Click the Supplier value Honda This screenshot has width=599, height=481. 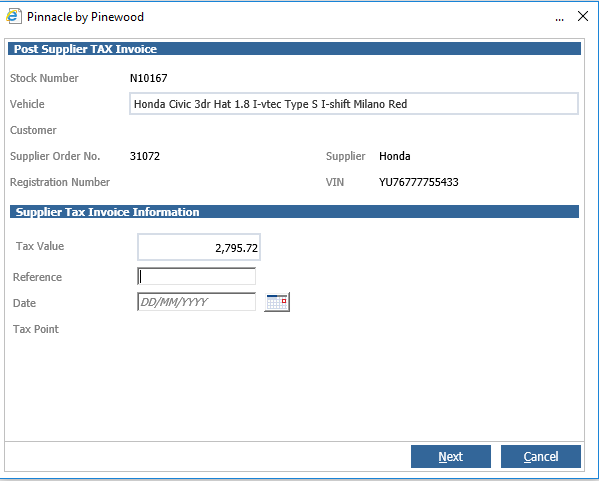click(395, 156)
